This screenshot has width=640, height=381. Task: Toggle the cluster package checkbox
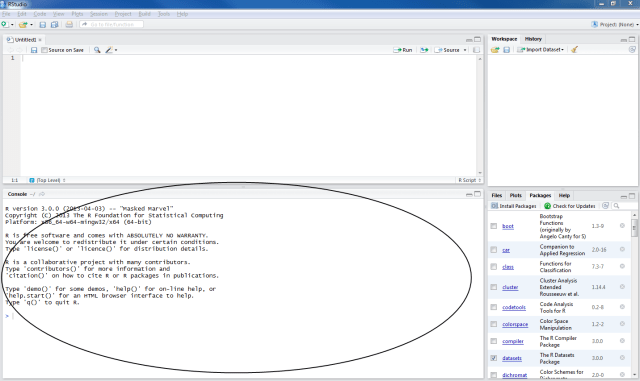[493, 287]
